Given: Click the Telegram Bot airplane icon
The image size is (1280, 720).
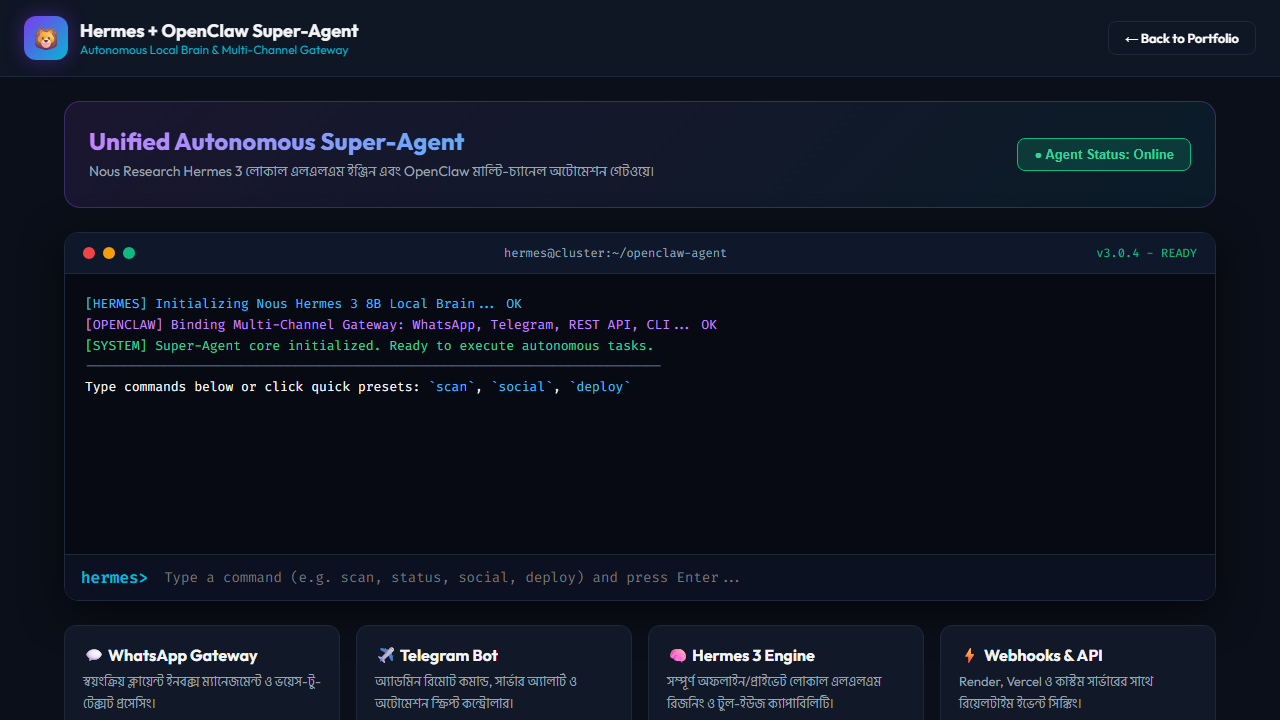Looking at the screenshot, I should click(386, 656).
